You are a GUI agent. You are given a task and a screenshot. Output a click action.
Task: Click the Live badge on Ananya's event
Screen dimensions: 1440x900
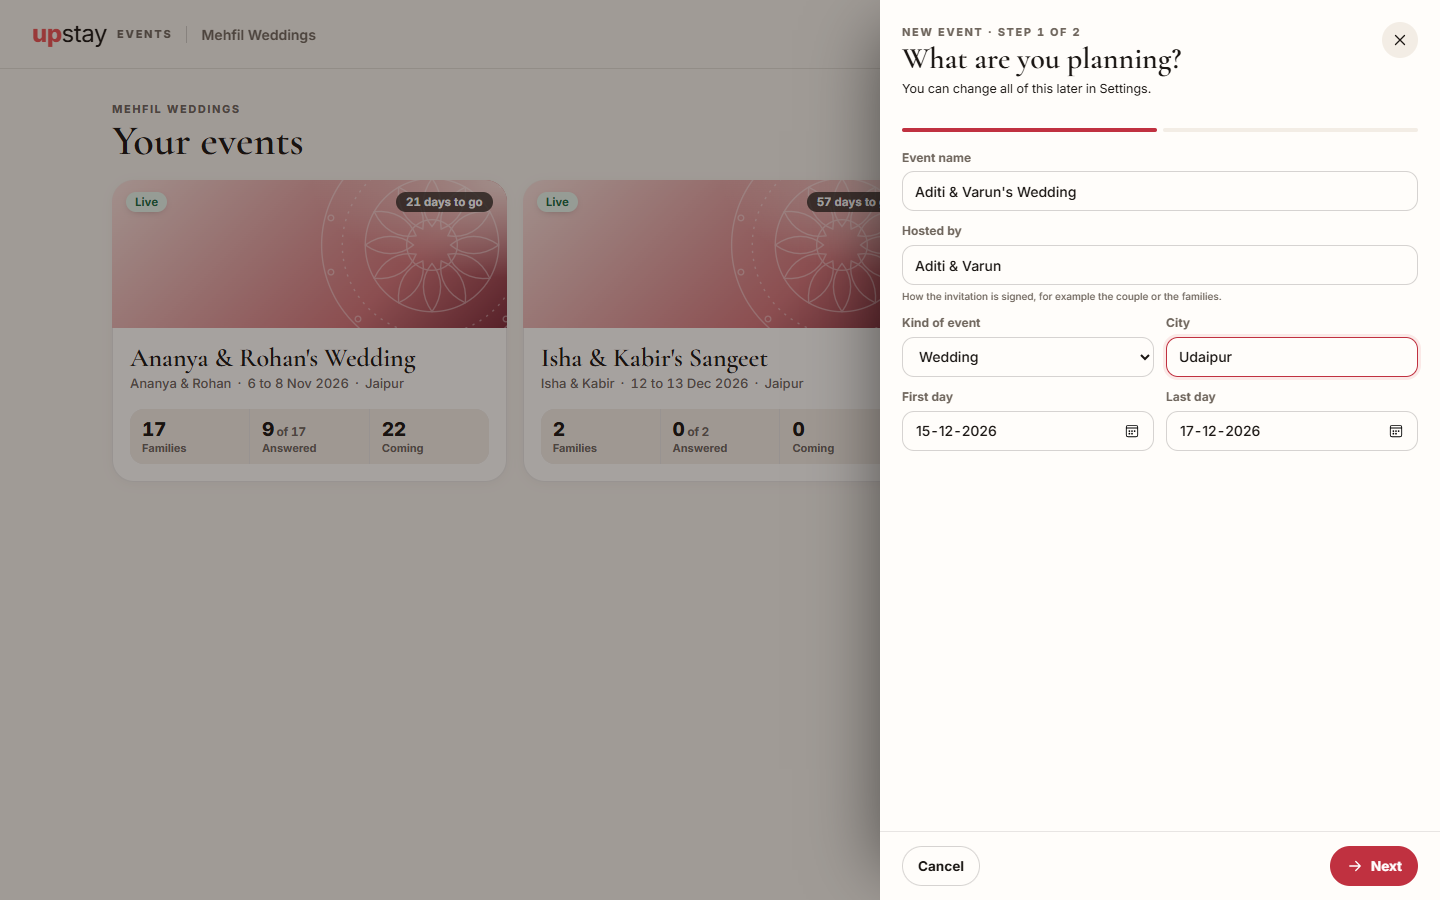(x=146, y=202)
